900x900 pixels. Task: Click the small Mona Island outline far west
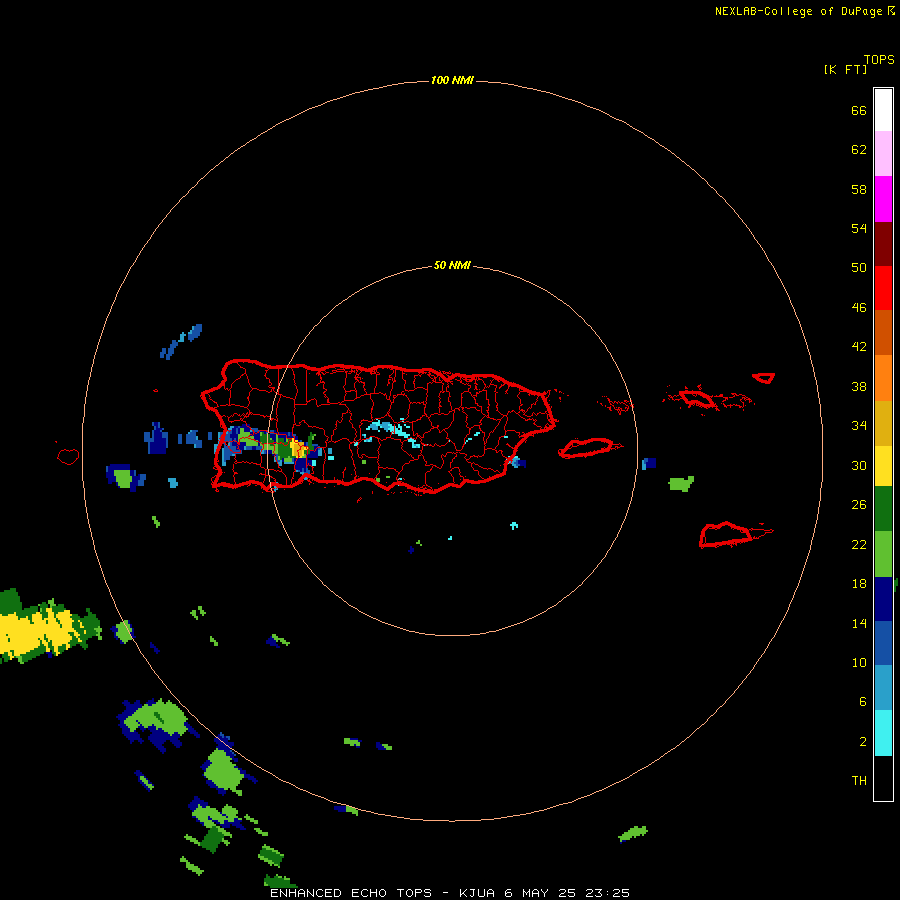point(68,456)
